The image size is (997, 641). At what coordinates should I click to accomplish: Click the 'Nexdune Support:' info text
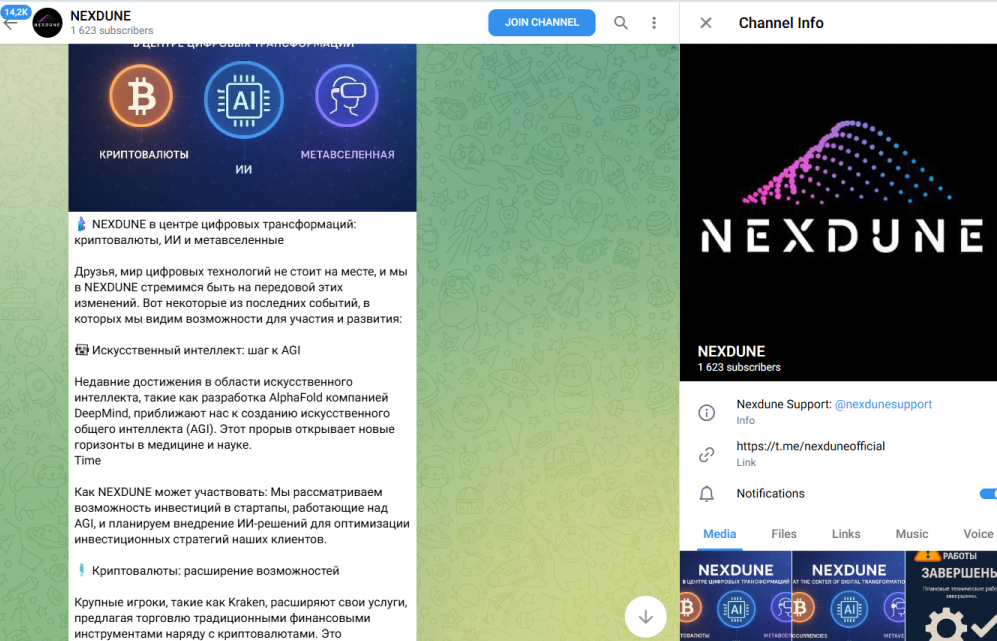coord(784,404)
